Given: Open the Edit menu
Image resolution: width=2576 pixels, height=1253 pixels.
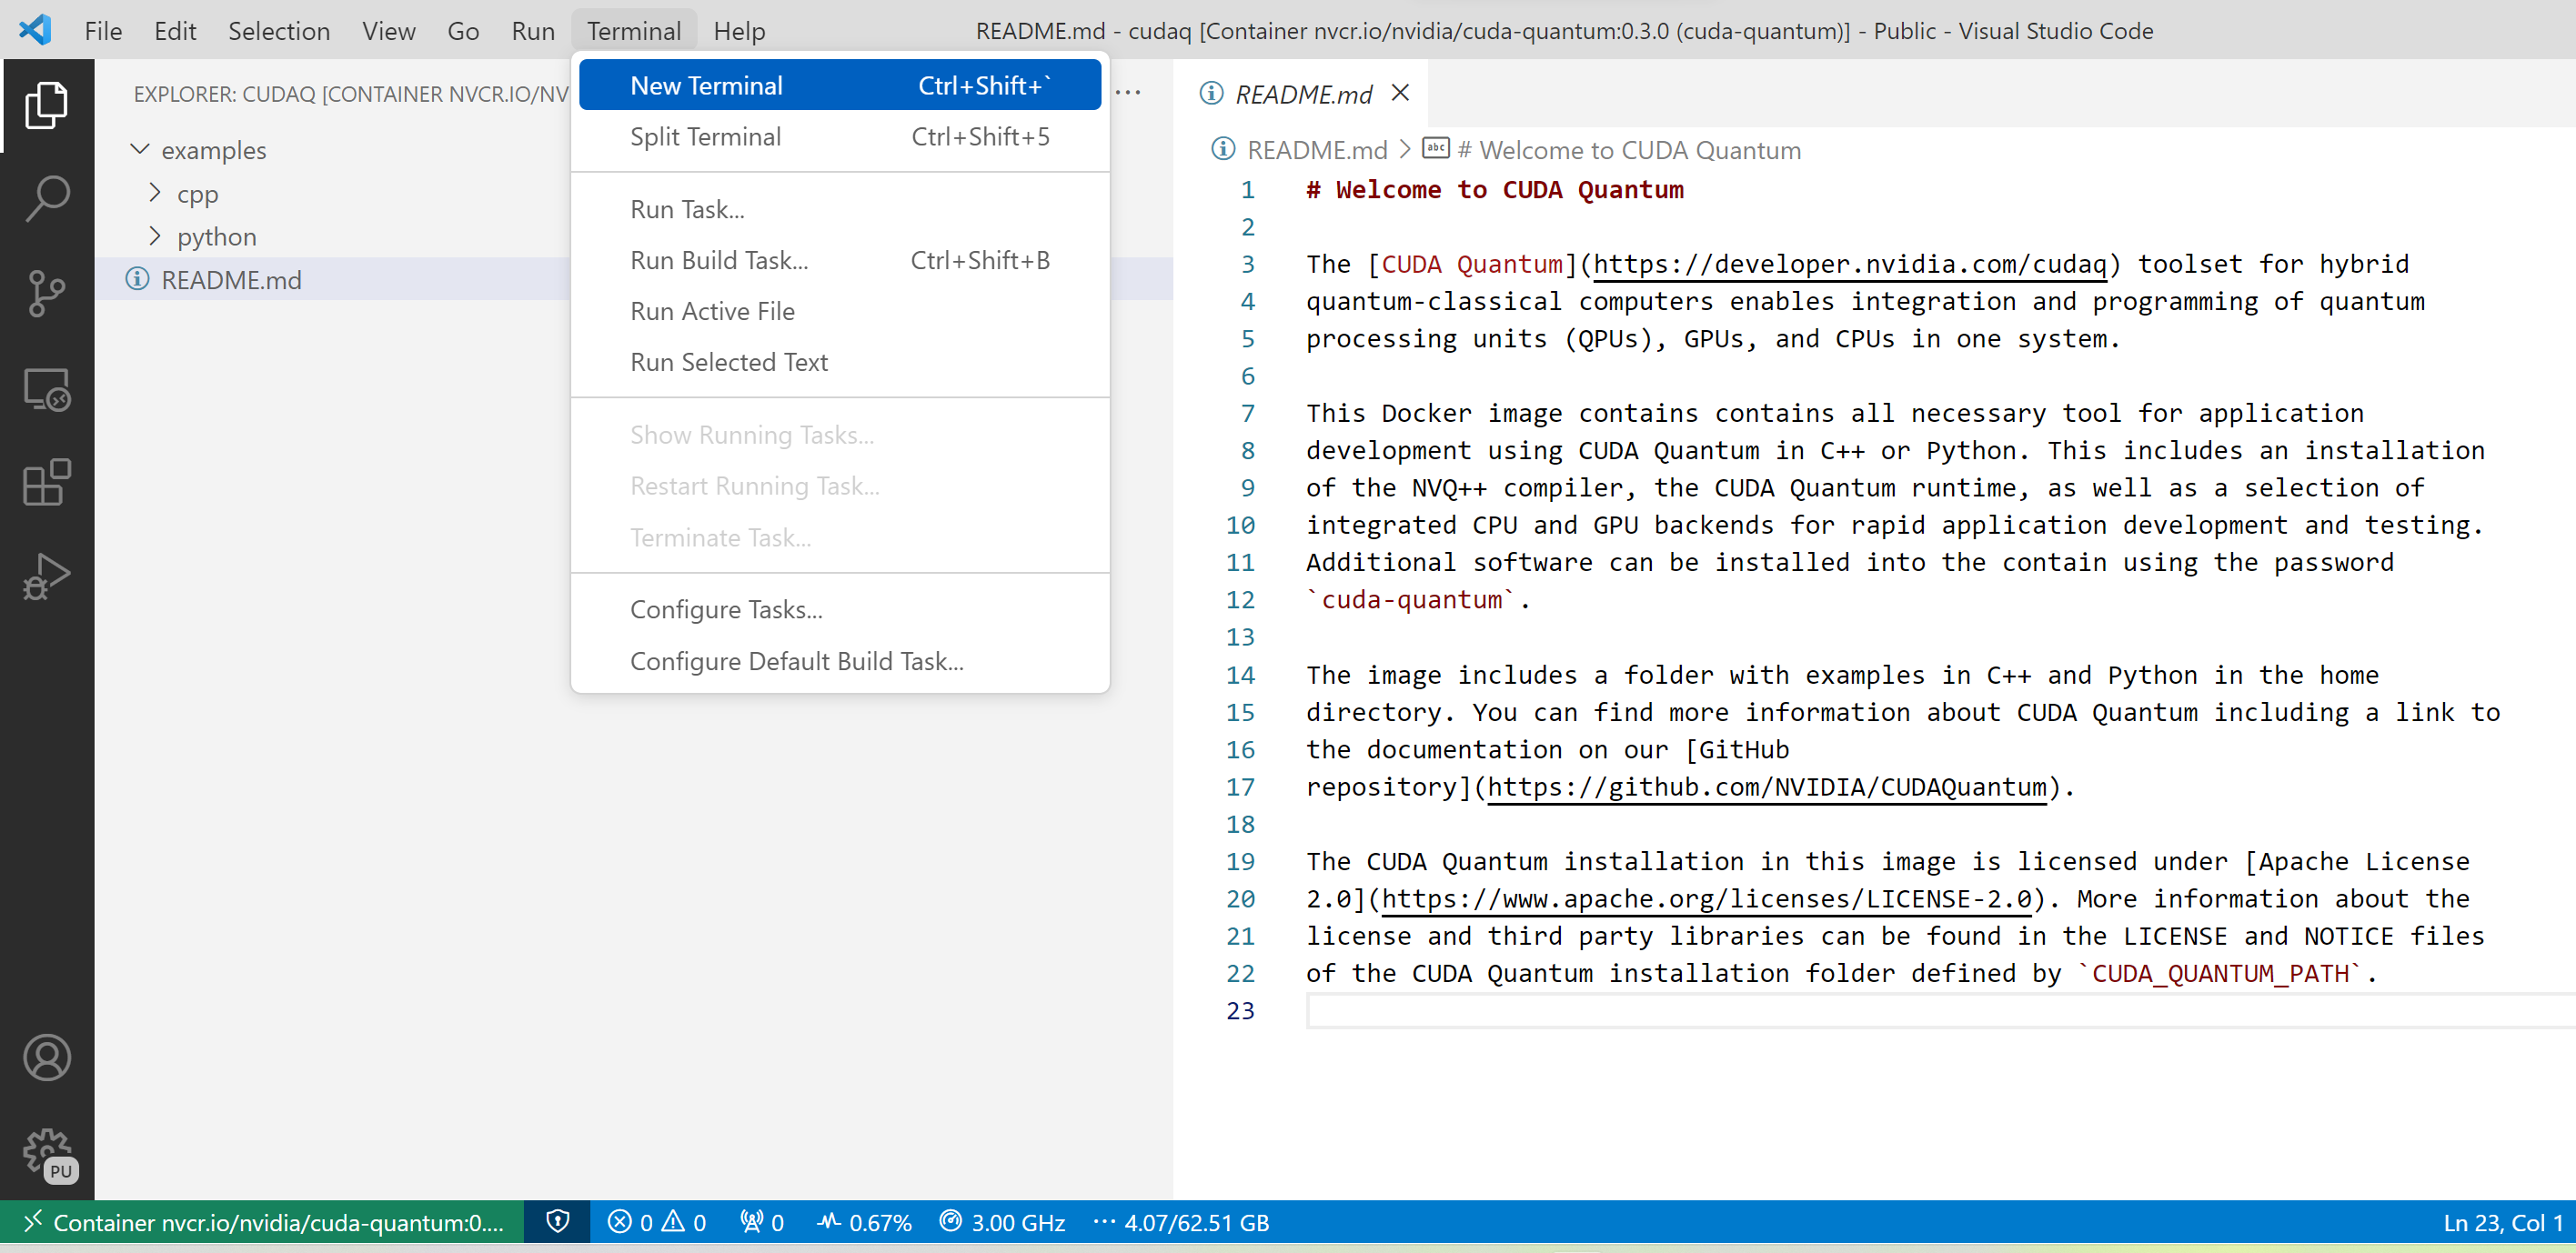Looking at the screenshot, I should [175, 31].
